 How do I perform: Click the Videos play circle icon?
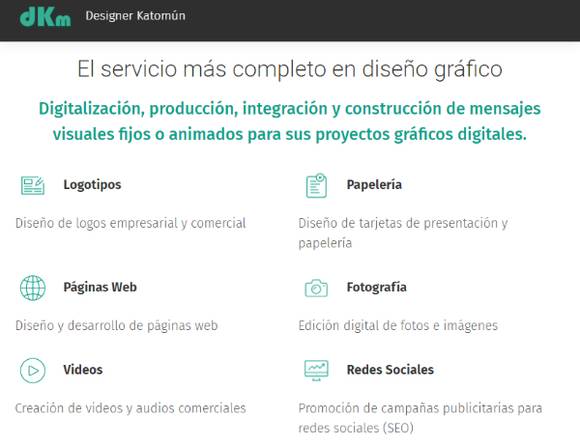pyautogui.click(x=33, y=370)
